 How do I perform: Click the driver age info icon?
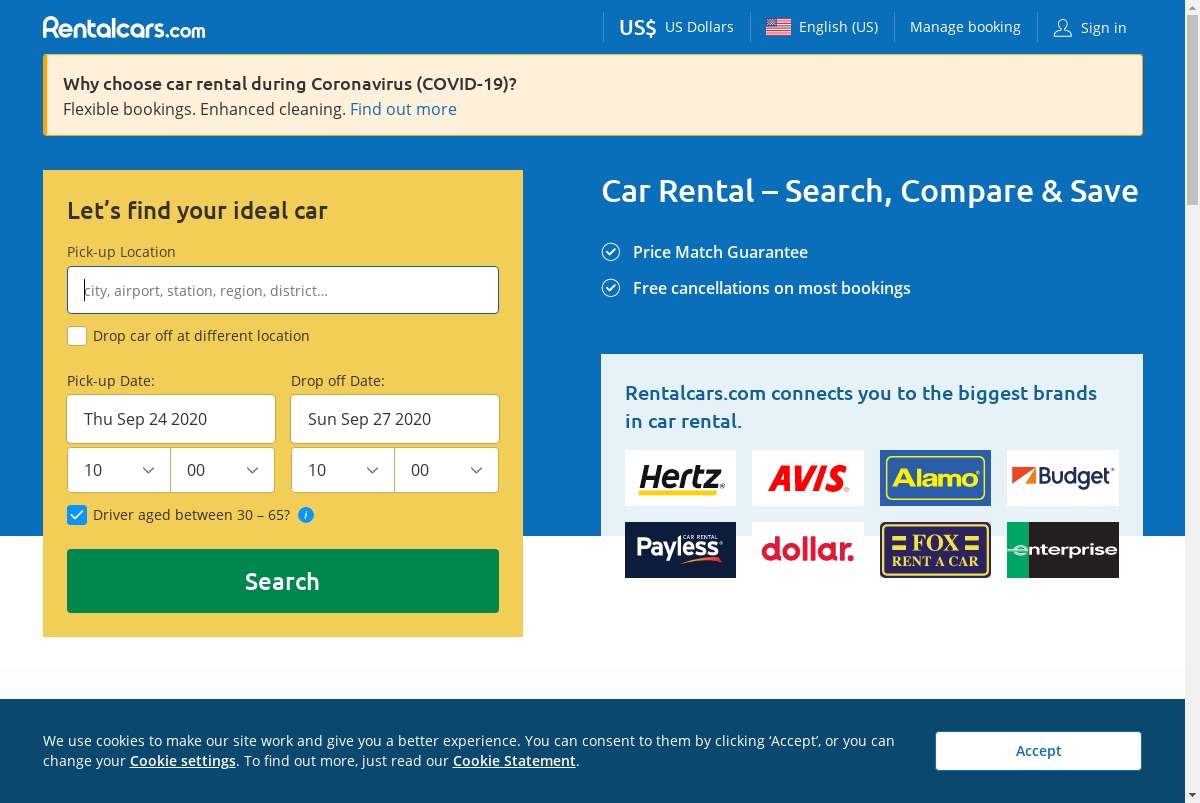click(306, 515)
